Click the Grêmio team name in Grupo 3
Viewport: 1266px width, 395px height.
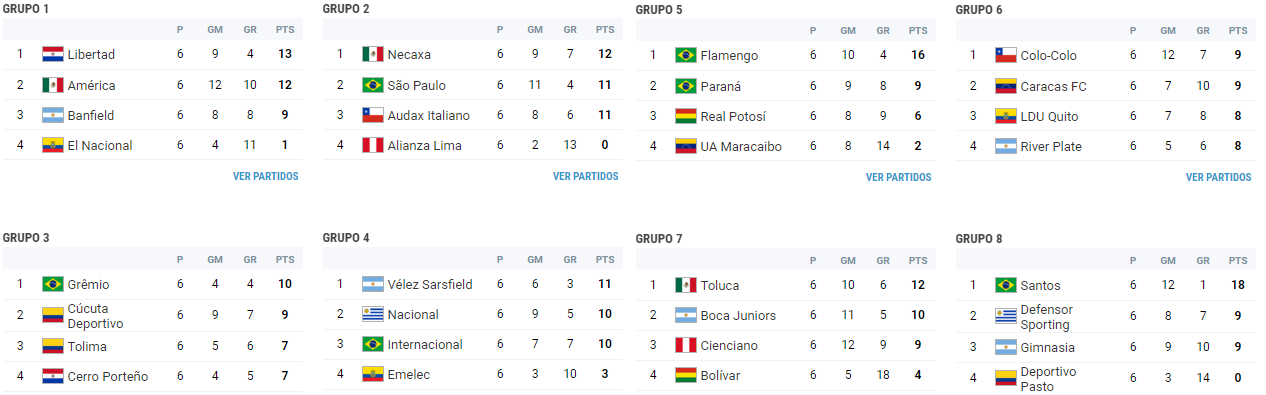tap(89, 284)
